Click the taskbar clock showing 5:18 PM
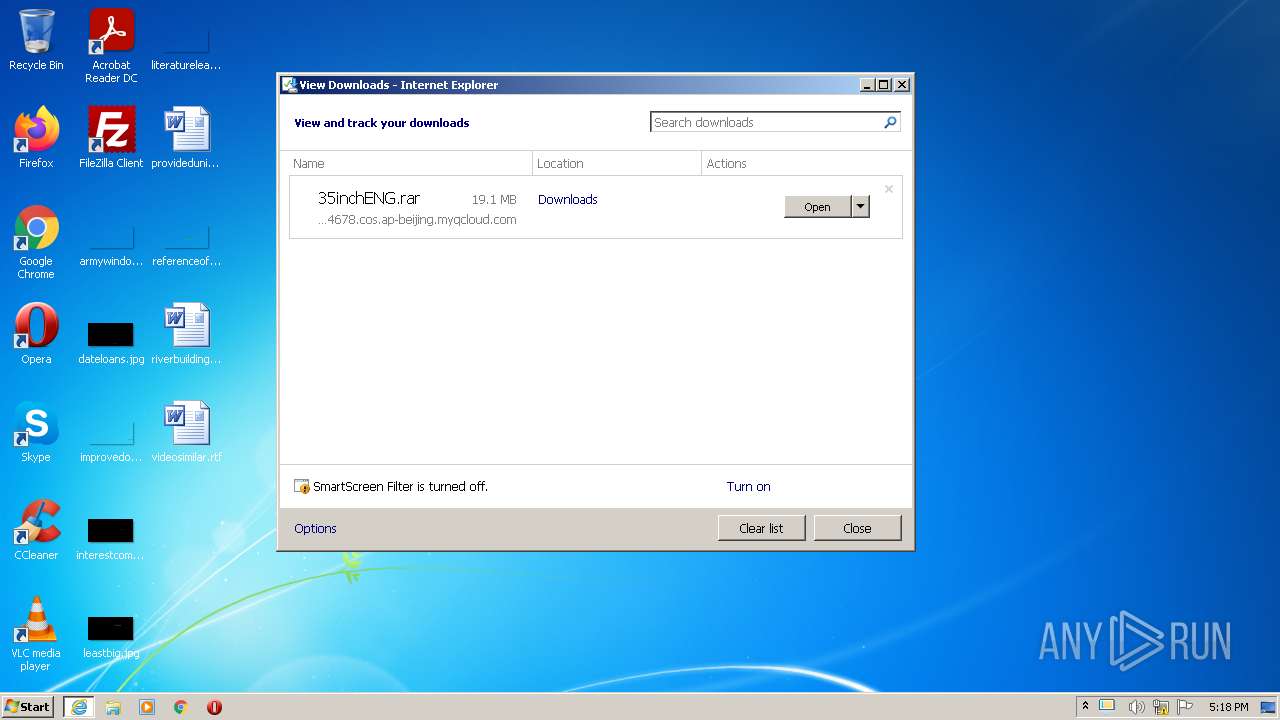Viewport: 1280px width, 720px height. (1228, 707)
